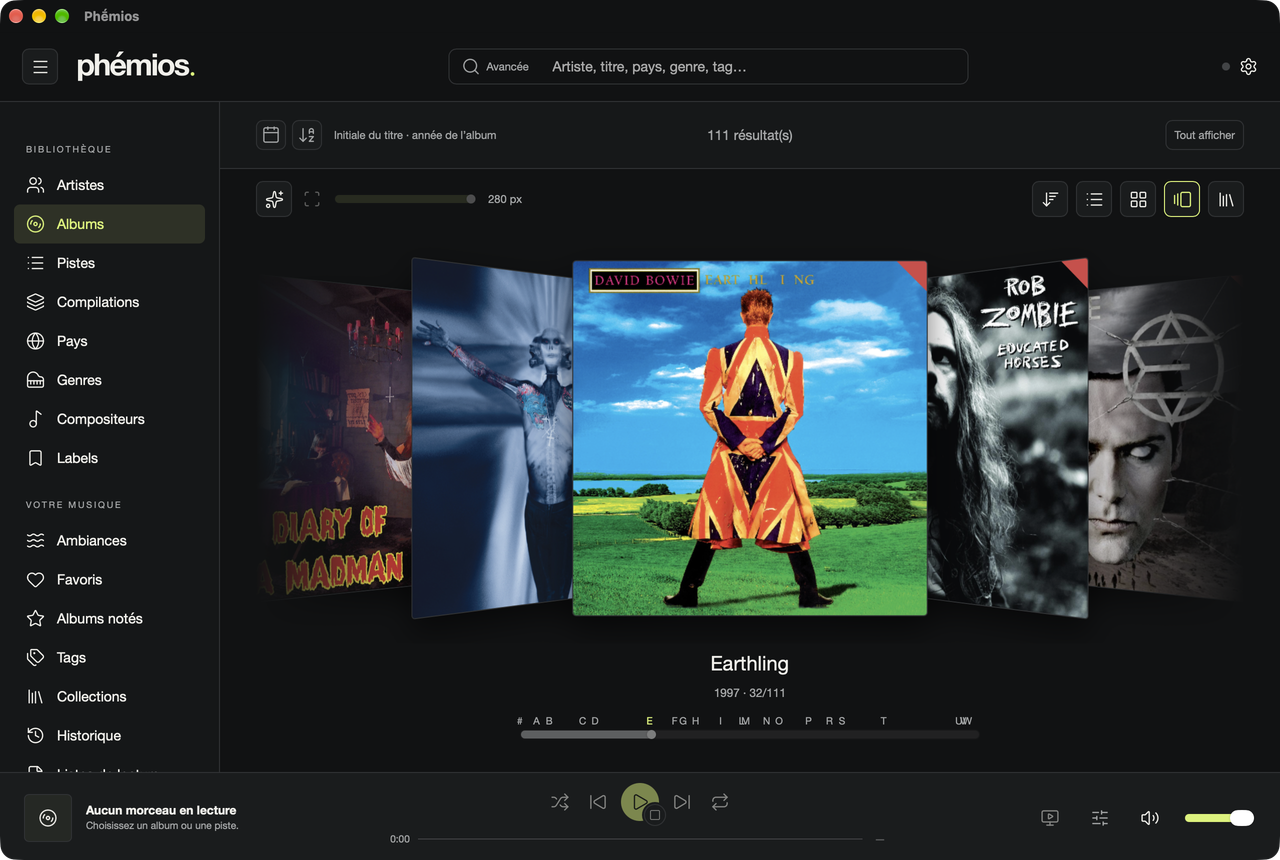Click the Avancée search option

496,67
